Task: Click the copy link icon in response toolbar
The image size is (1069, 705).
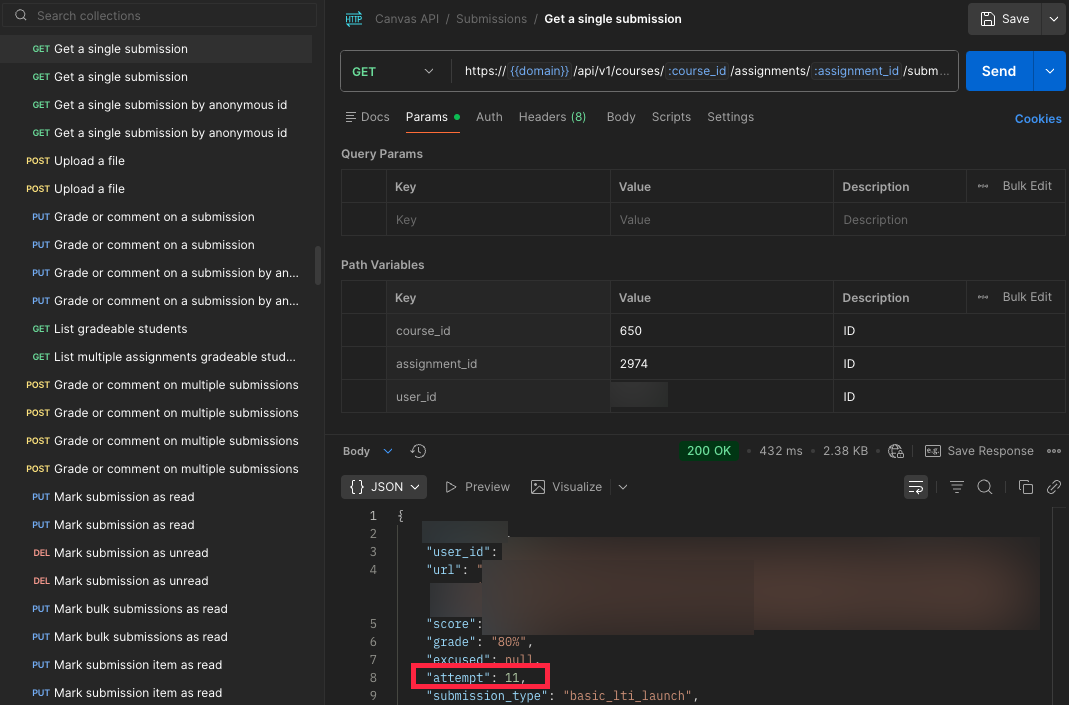Action: pyautogui.click(x=1054, y=487)
